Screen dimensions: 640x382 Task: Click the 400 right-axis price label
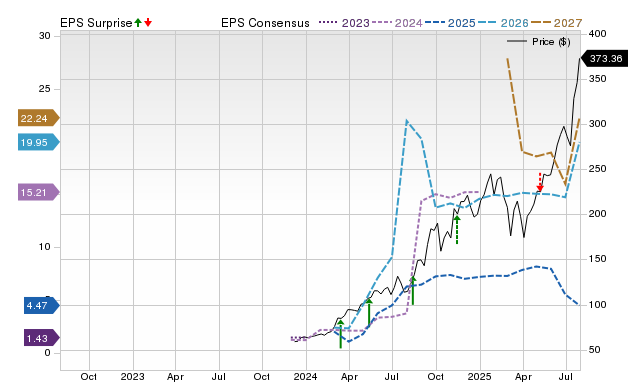tap(598, 34)
